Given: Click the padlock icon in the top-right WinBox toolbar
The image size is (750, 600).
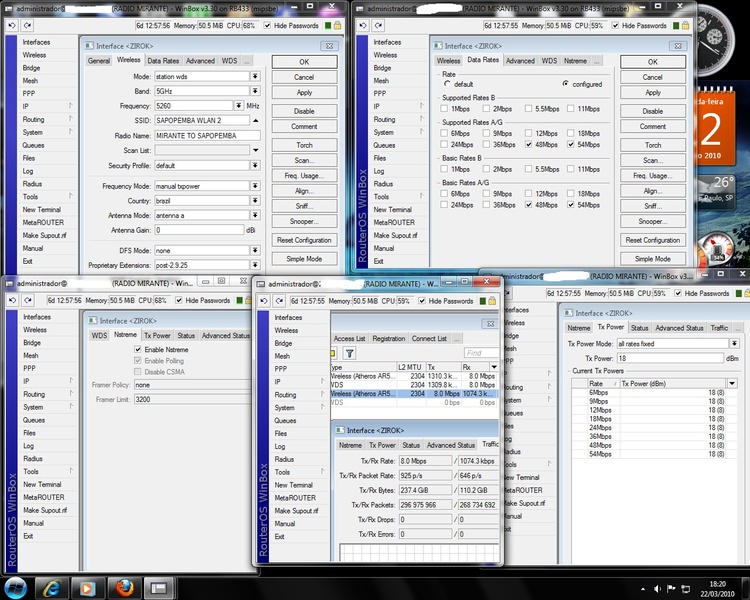Looking at the screenshot, I should [686, 25].
